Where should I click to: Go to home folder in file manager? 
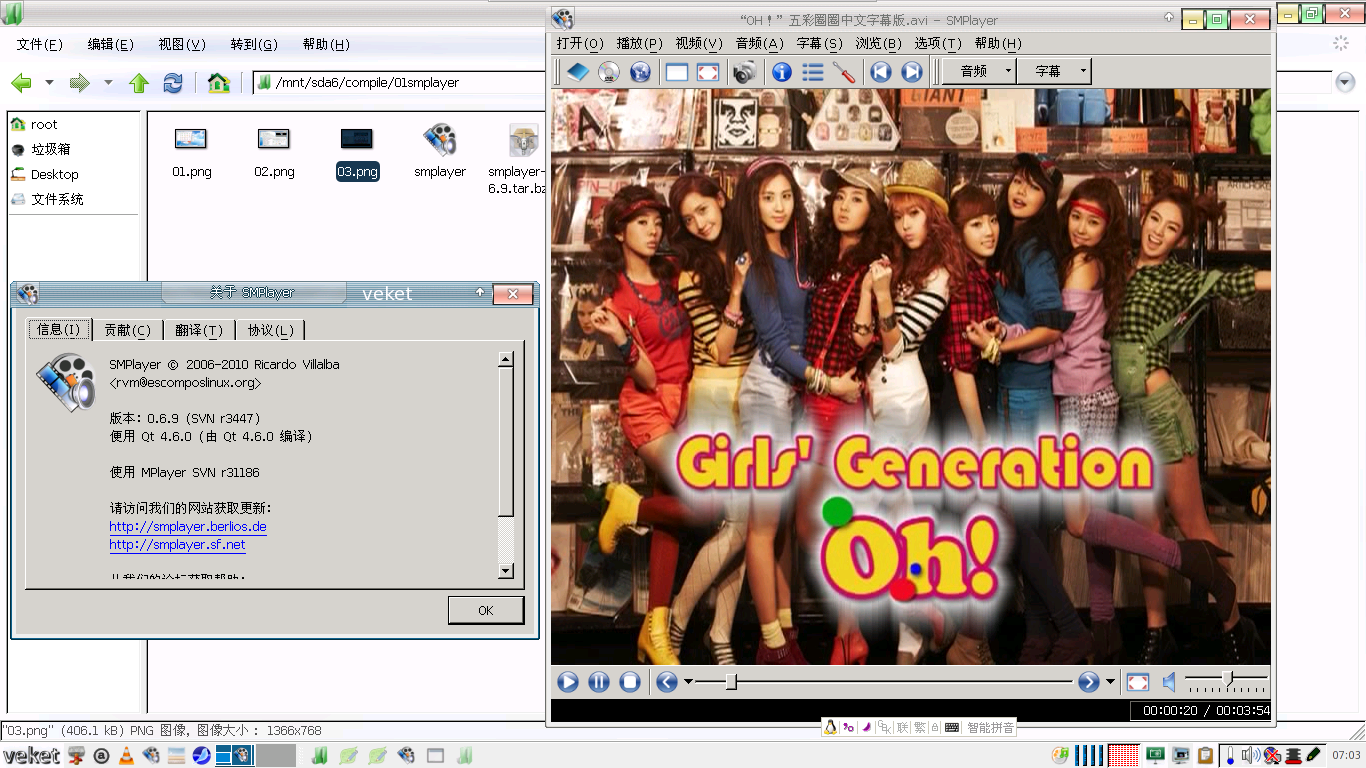[218, 83]
